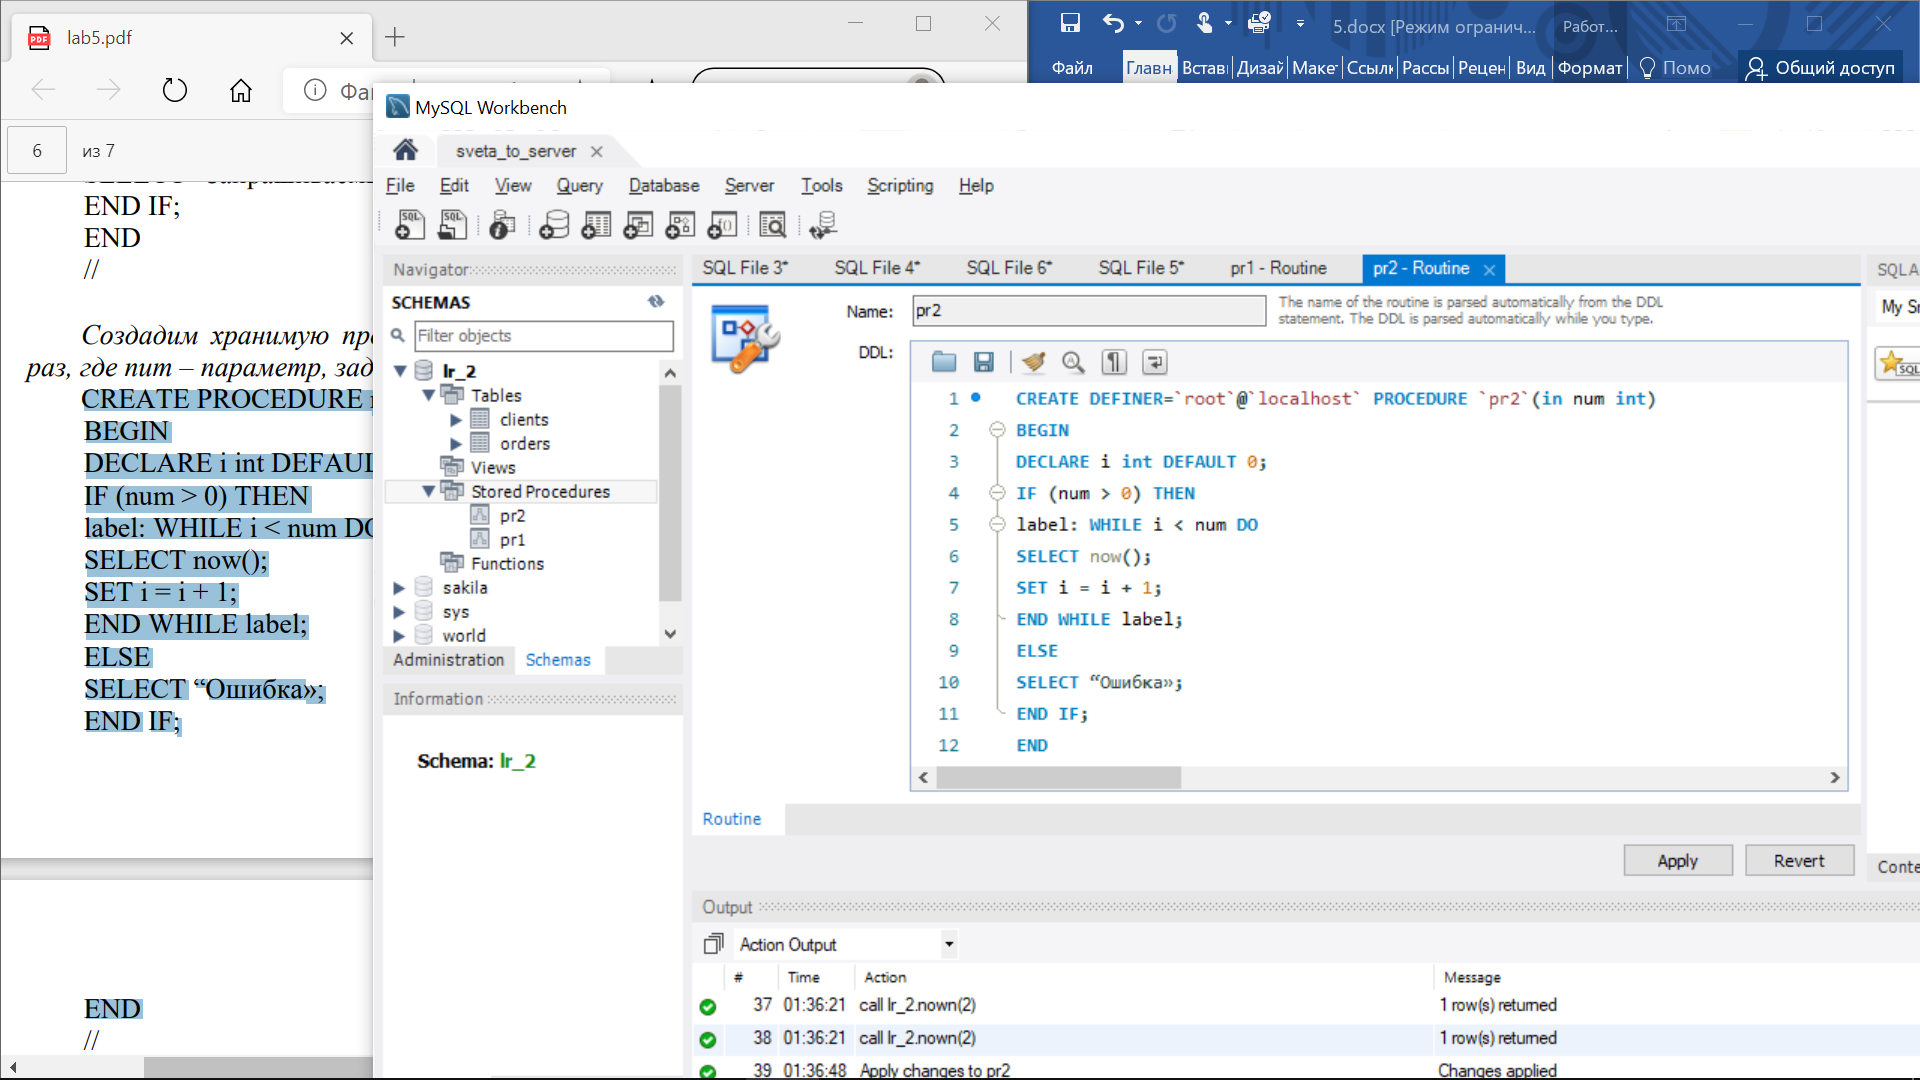Open Word Файл tab

[1072, 68]
